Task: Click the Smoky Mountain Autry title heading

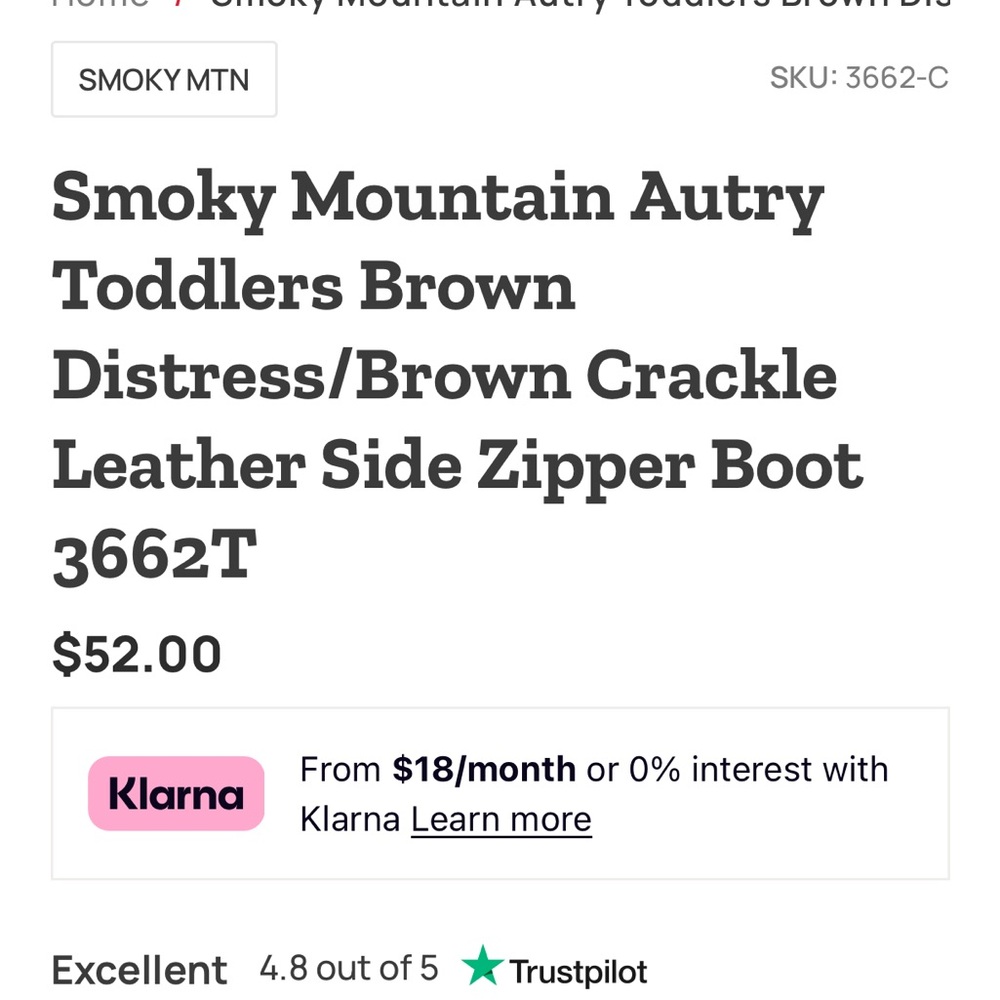Action: [437, 197]
